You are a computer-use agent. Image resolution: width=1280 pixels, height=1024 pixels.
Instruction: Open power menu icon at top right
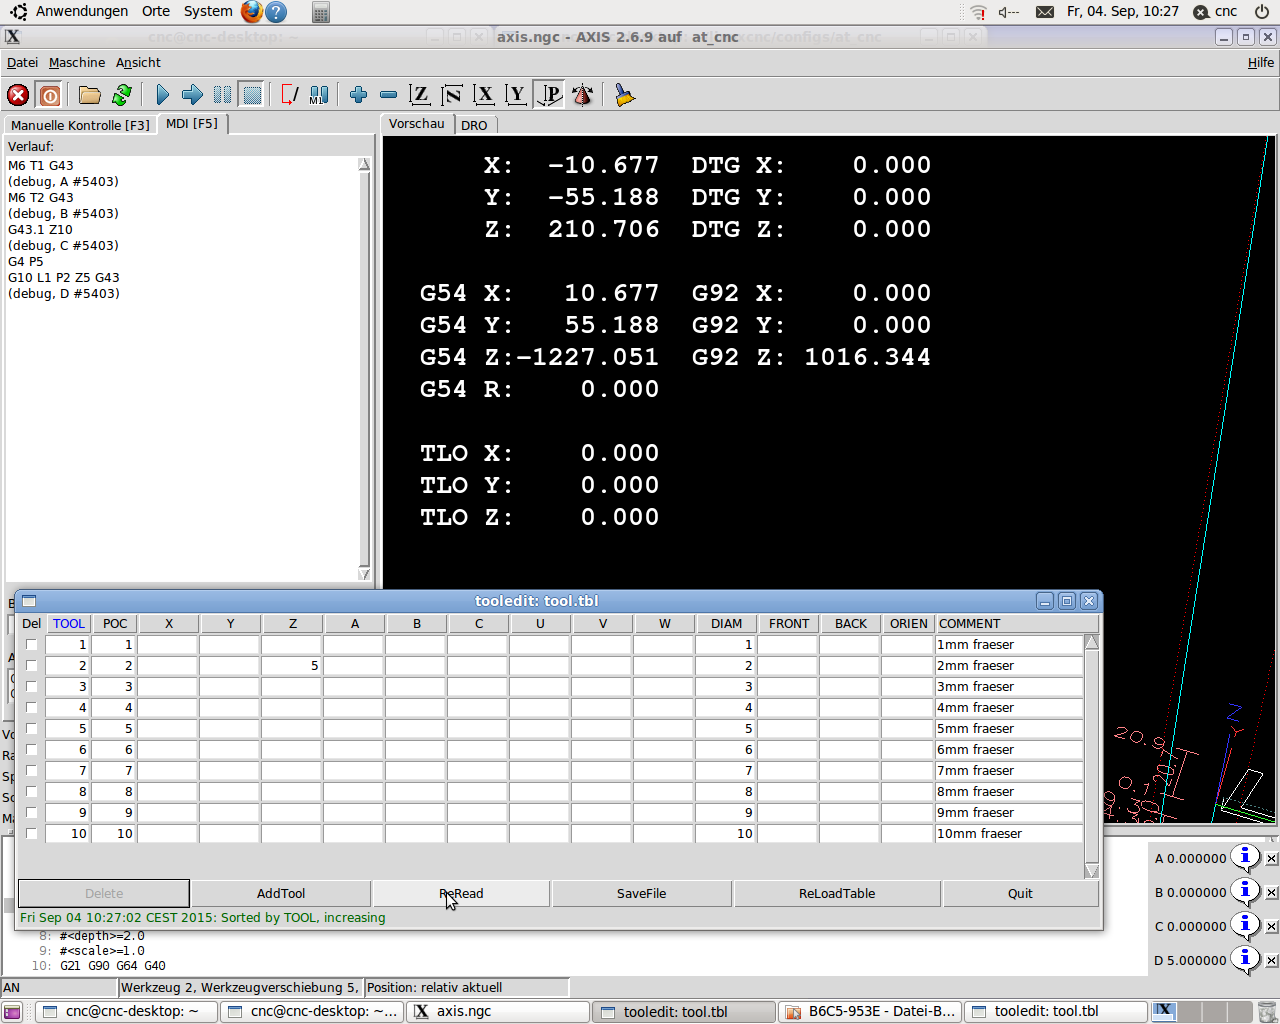(1262, 12)
